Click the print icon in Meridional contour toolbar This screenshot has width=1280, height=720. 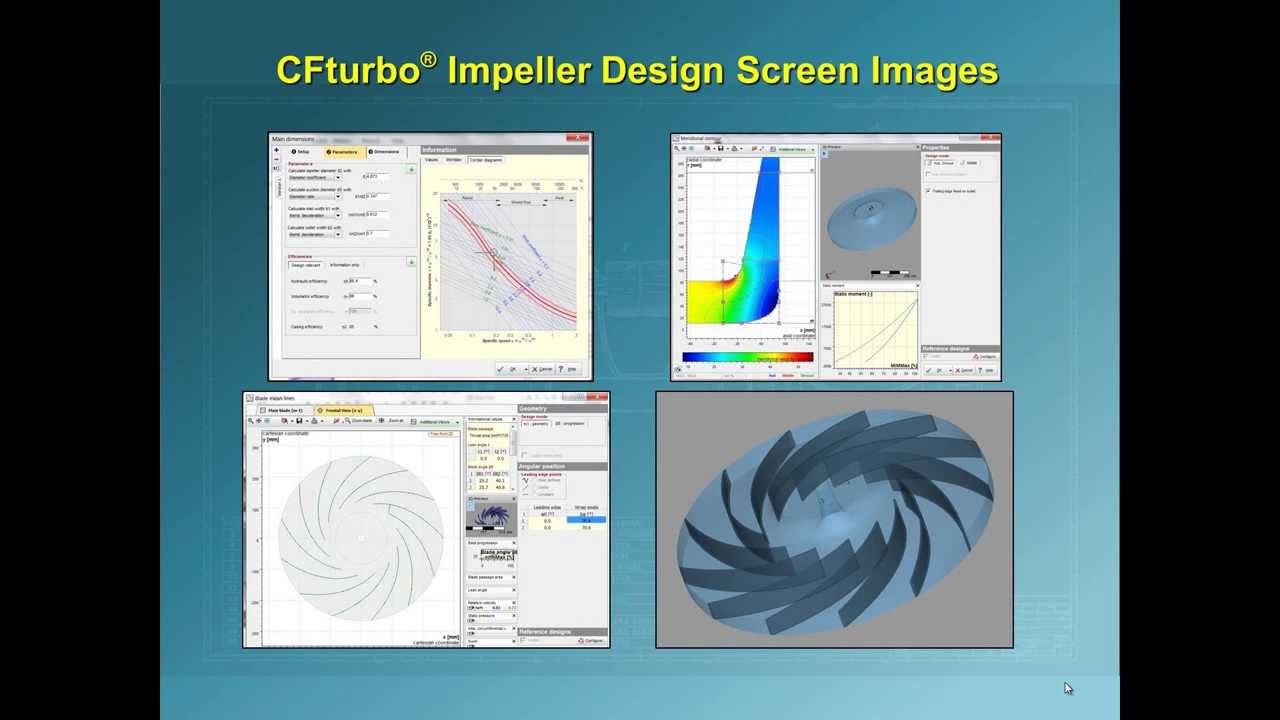734,148
